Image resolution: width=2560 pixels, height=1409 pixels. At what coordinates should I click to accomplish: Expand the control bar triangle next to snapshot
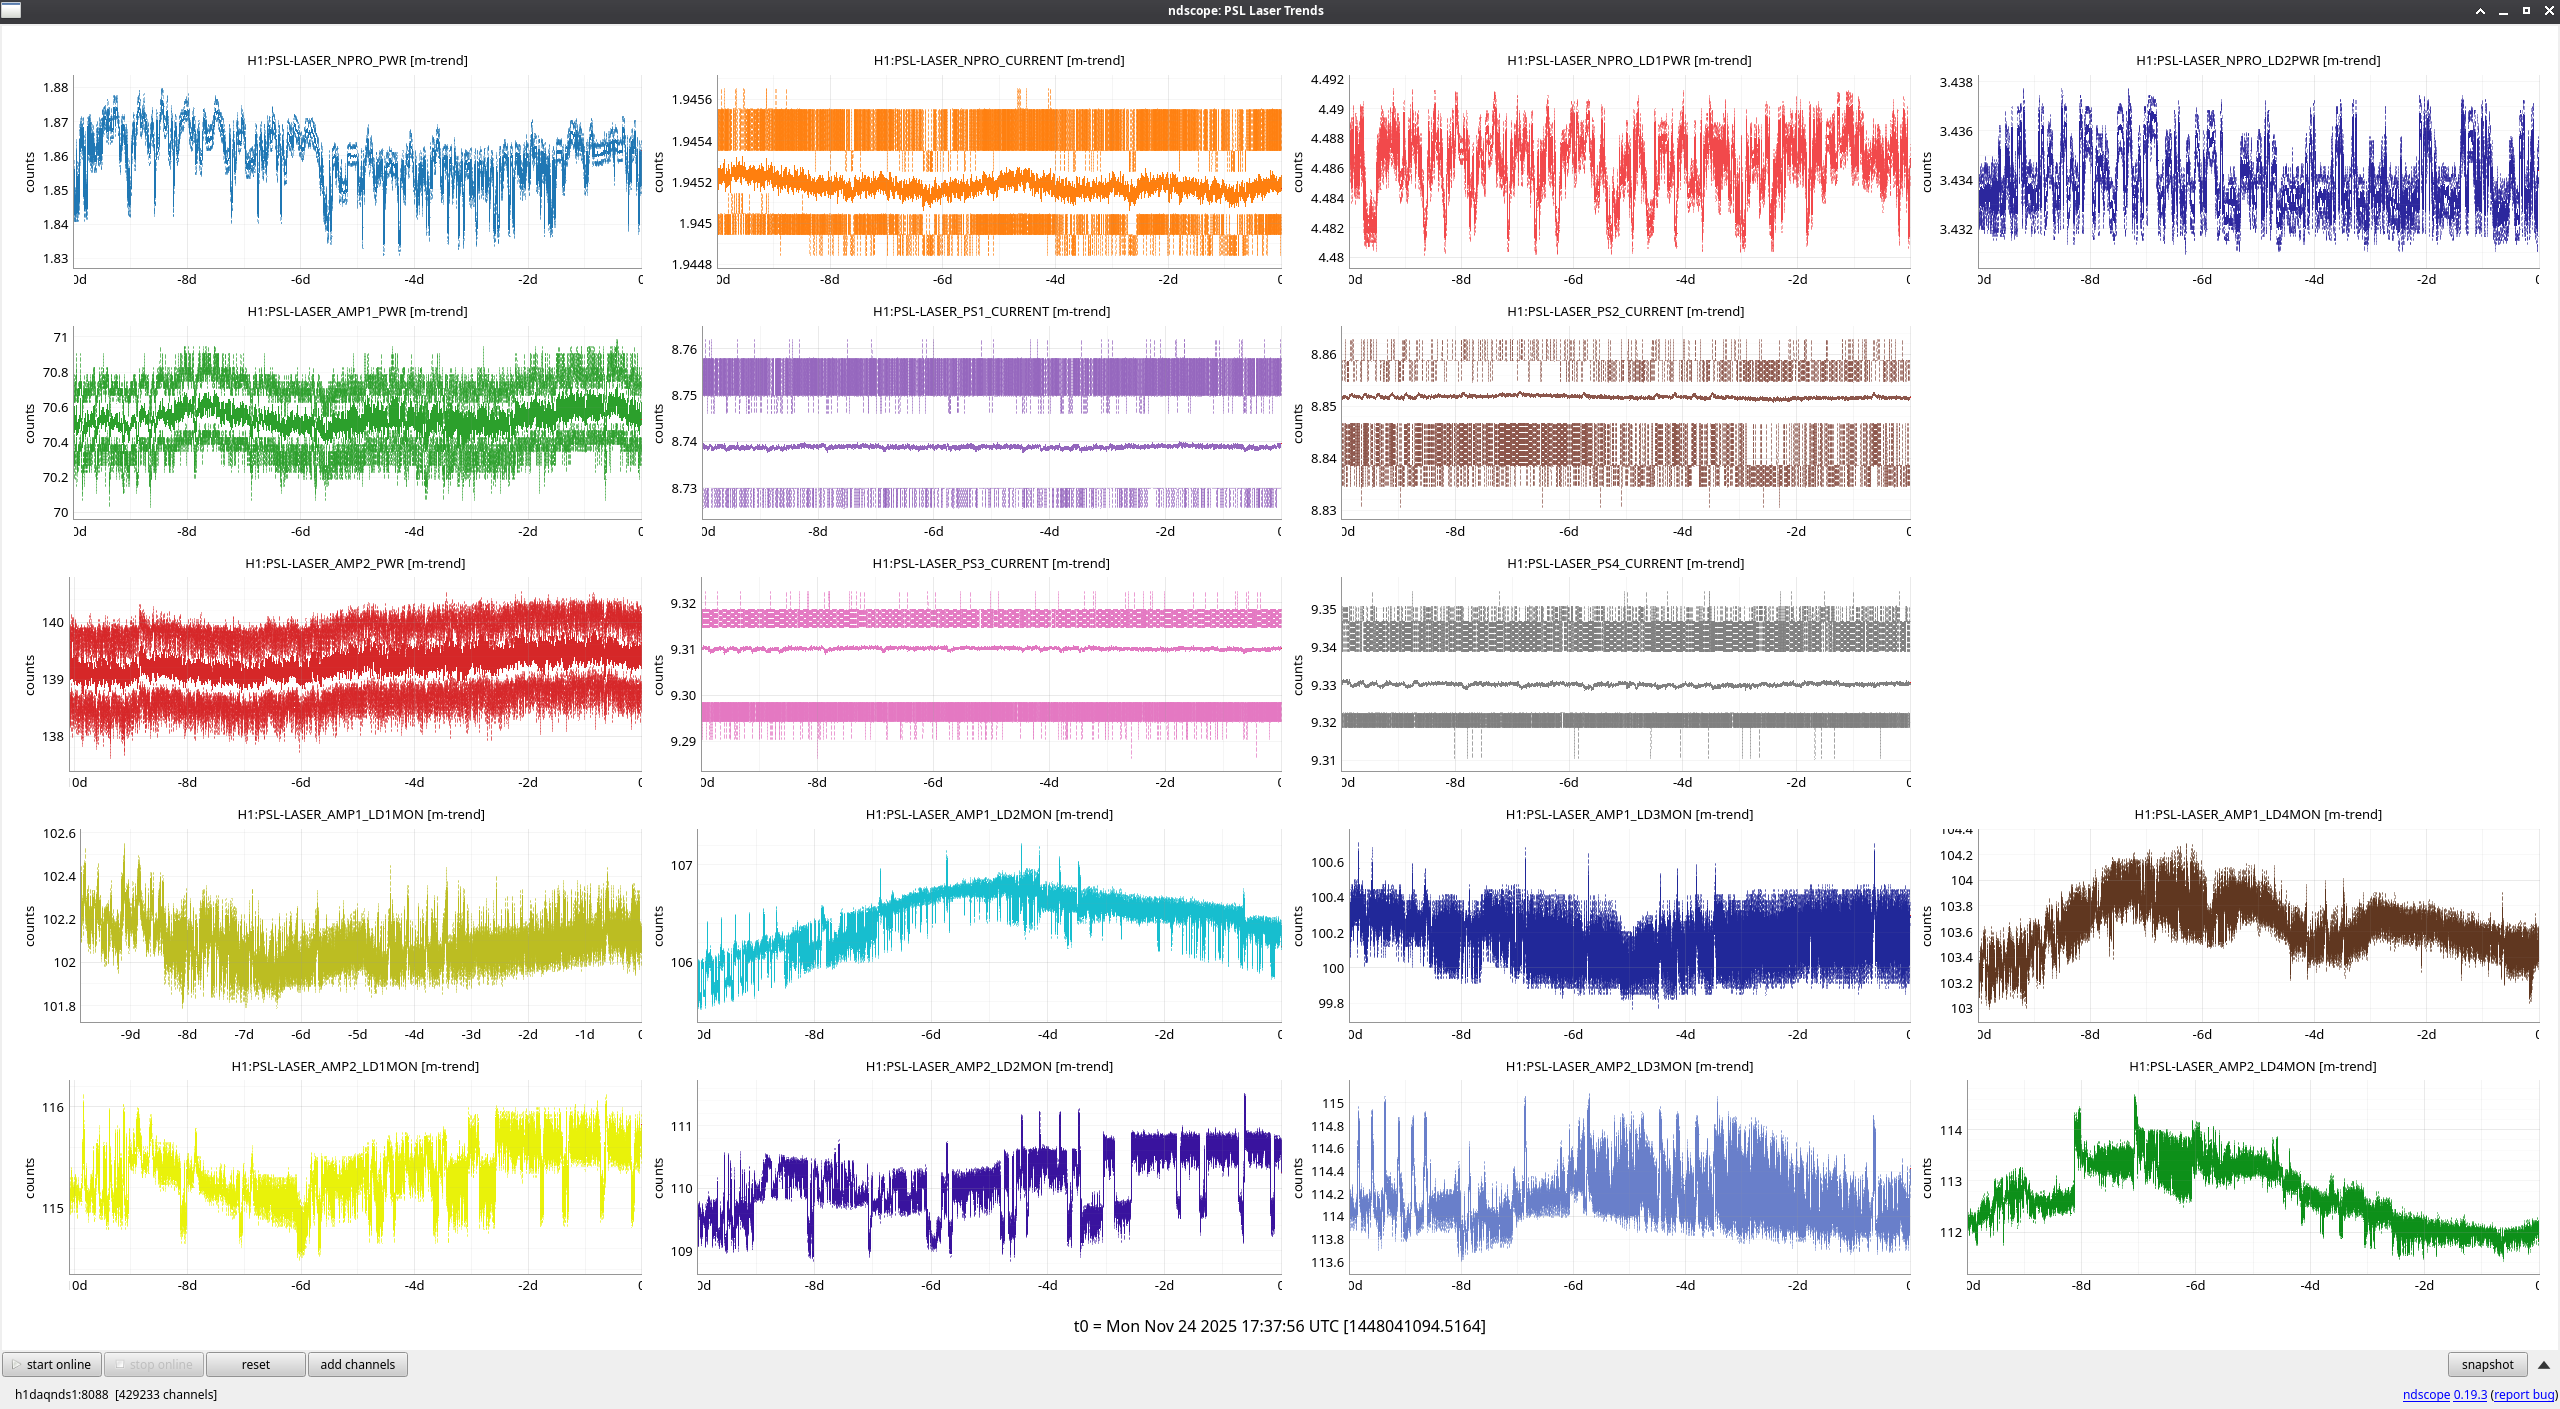[x=2543, y=1365]
